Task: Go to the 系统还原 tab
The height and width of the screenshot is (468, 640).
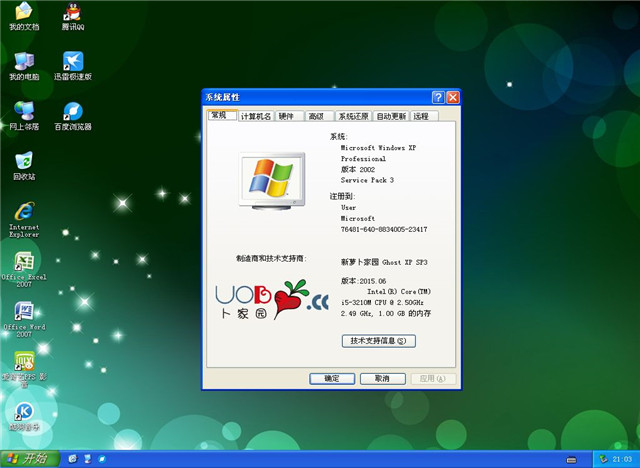Action: click(353, 116)
